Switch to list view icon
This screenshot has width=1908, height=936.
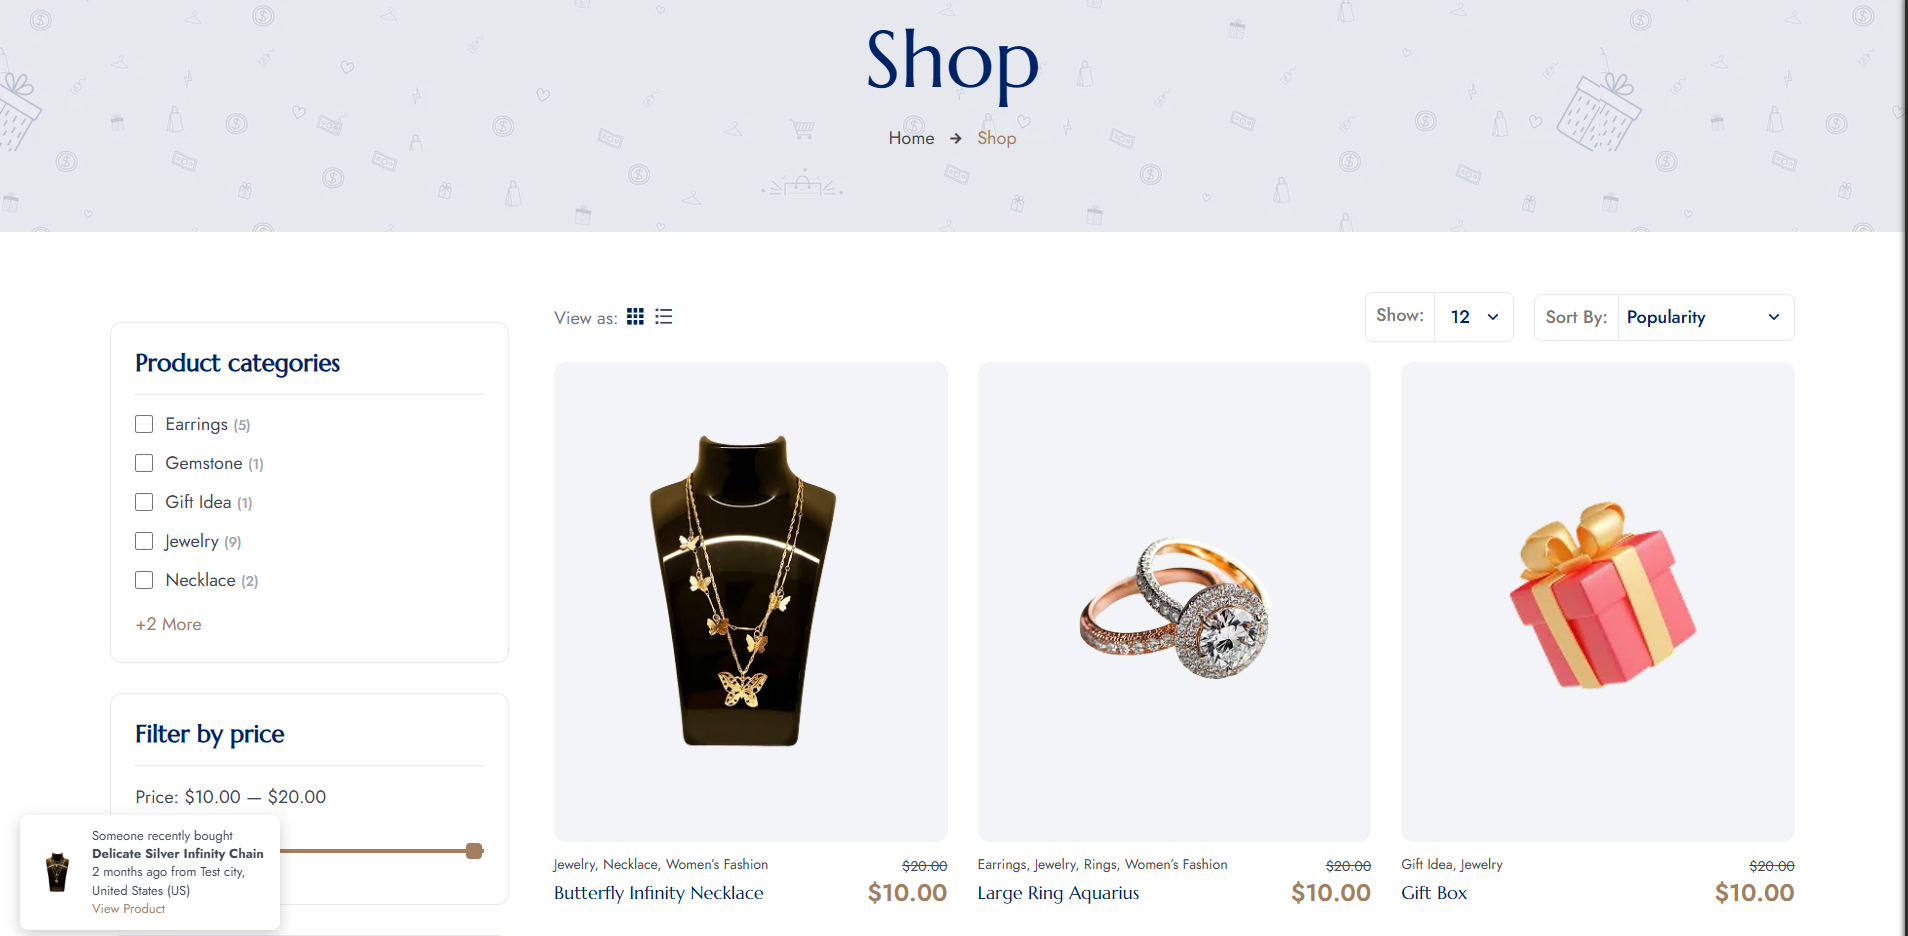click(x=664, y=316)
